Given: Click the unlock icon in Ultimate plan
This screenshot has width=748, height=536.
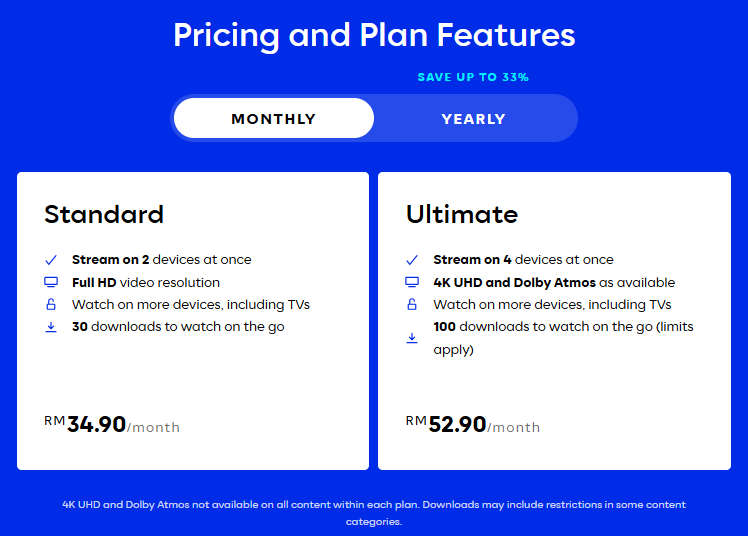Looking at the screenshot, I should click(412, 304).
